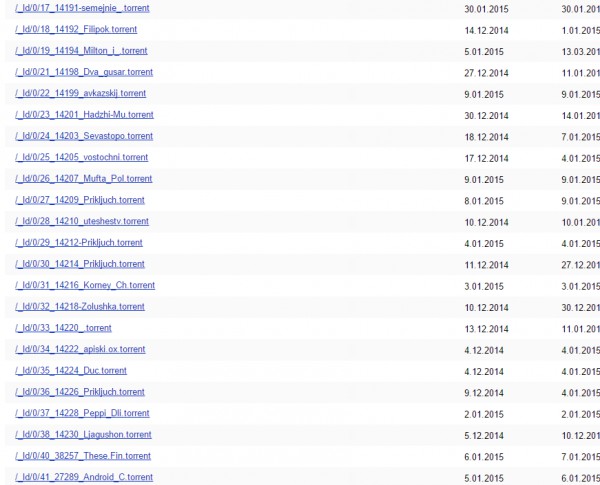Viewport: 600px width, 485px height.
Task: Click the 19_14194_Milton_i_.torrent link
Action: [x=81, y=51]
